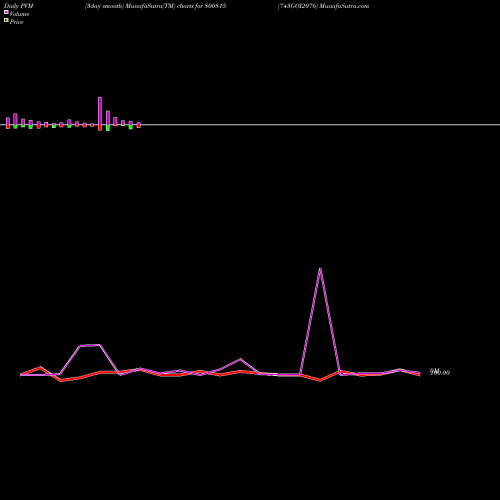Click the Price legend label
This screenshot has width=500, height=500.
16,22
